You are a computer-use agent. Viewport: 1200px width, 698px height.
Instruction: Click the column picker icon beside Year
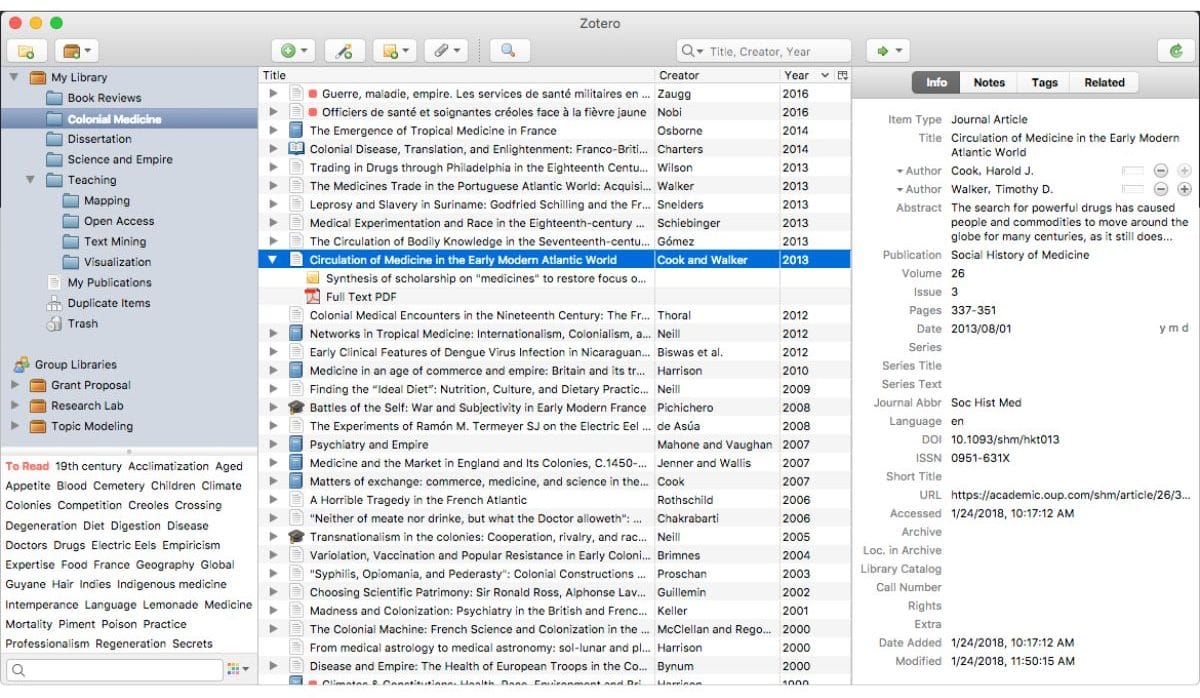[x=842, y=75]
